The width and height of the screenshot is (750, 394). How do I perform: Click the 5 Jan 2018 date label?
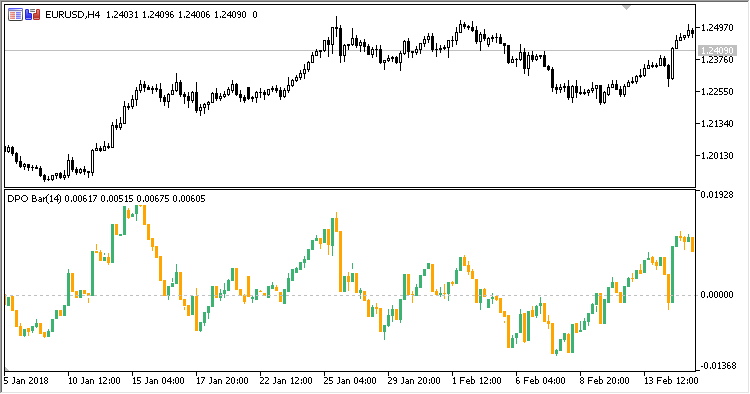tap(27, 381)
